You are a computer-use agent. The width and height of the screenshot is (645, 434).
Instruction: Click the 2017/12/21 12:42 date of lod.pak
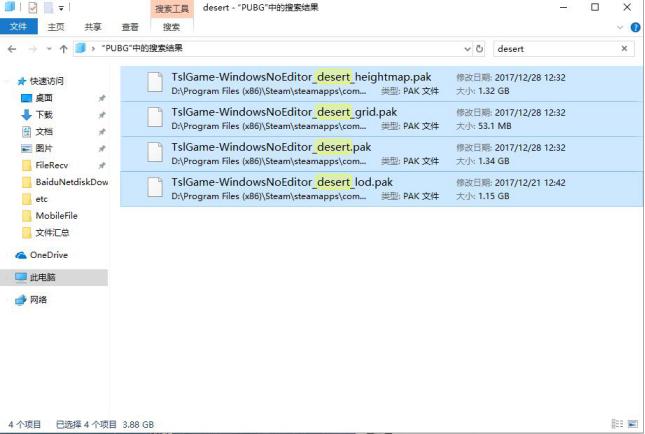coord(530,183)
